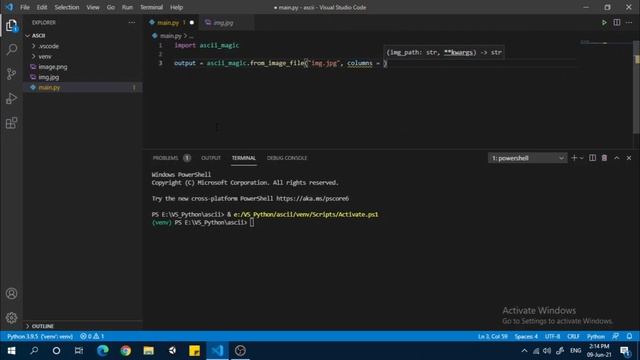Switch to the DEBUG CONSOLE tab
This screenshot has height=360, width=640.
(x=287, y=158)
